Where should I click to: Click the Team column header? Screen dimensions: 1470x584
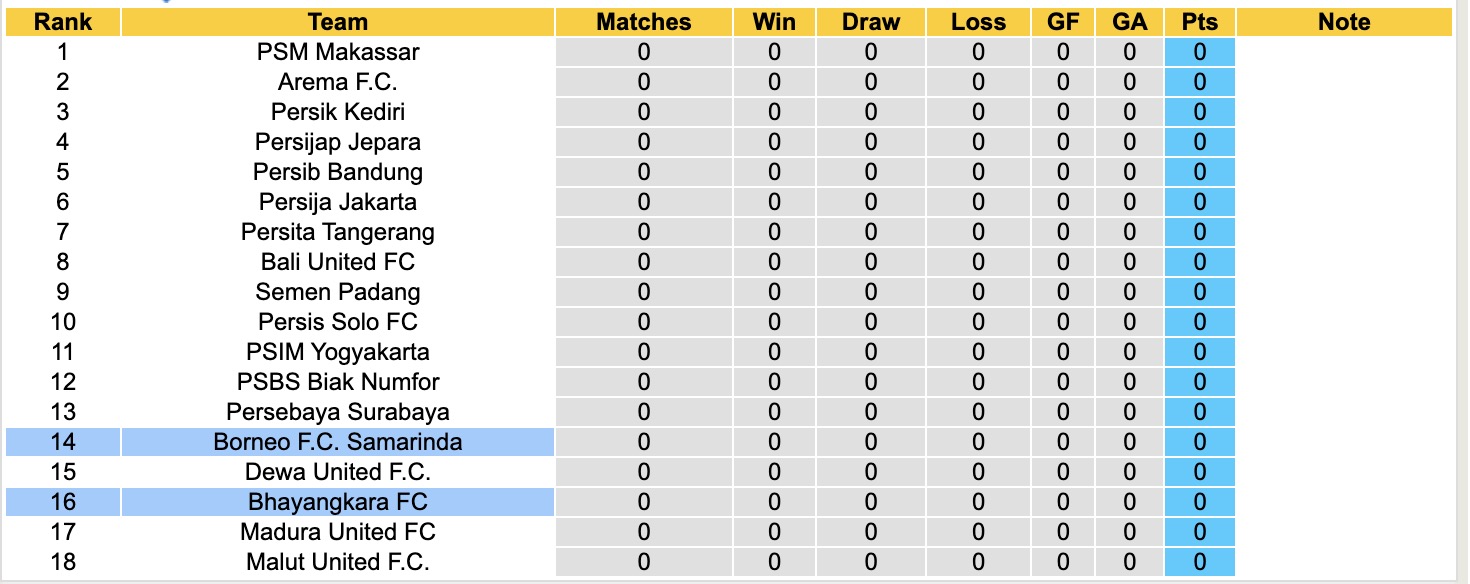point(338,22)
